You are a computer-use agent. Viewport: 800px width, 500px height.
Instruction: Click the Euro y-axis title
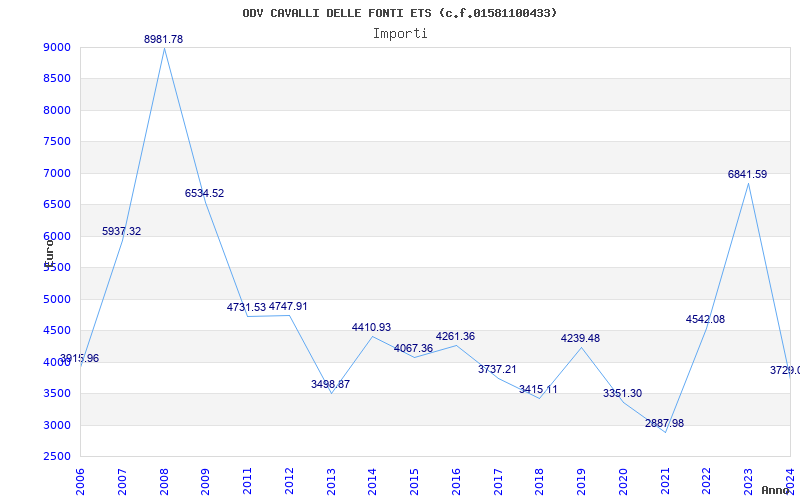pyautogui.click(x=48, y=252)
